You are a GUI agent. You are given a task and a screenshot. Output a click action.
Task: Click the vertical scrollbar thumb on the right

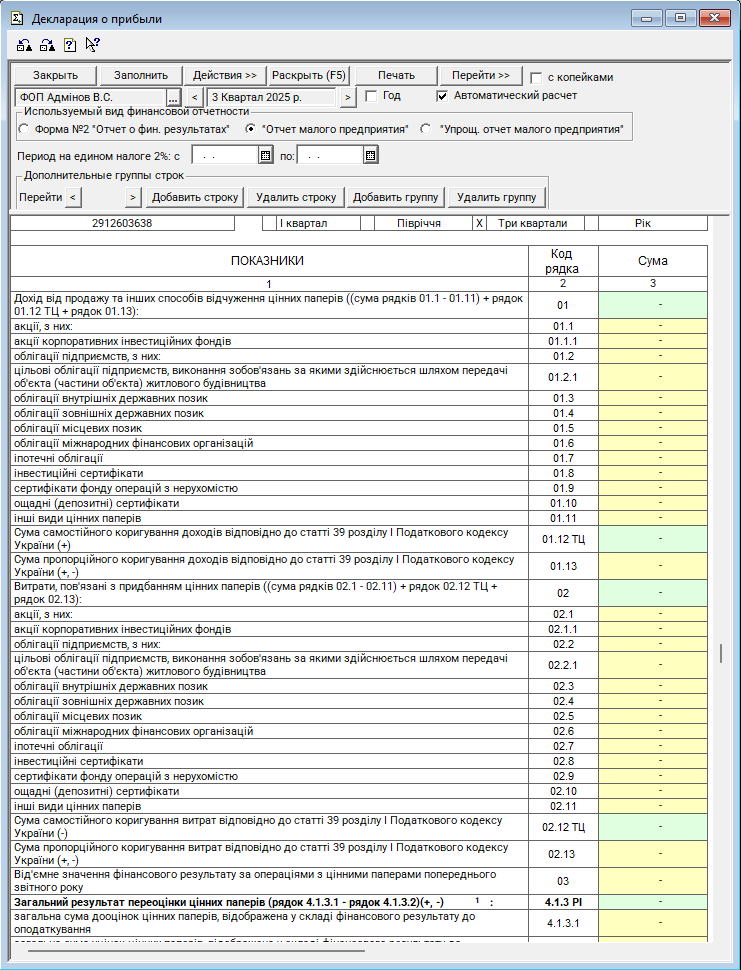720,653
